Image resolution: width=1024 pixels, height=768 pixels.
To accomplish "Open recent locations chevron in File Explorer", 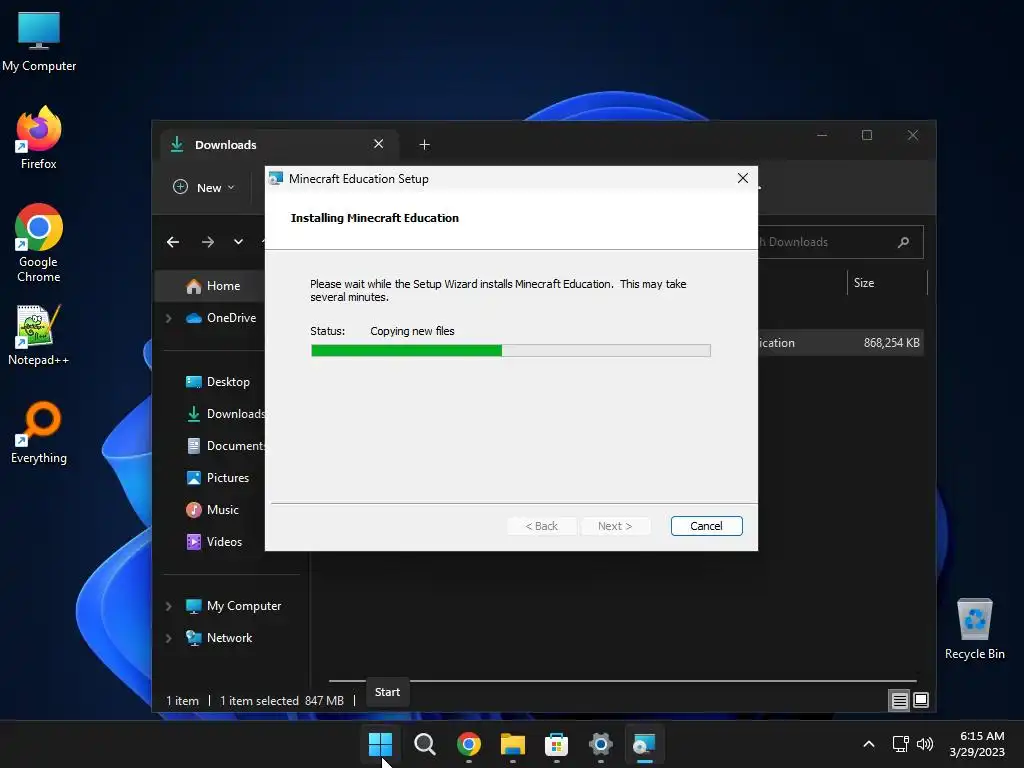I will 238,242.
